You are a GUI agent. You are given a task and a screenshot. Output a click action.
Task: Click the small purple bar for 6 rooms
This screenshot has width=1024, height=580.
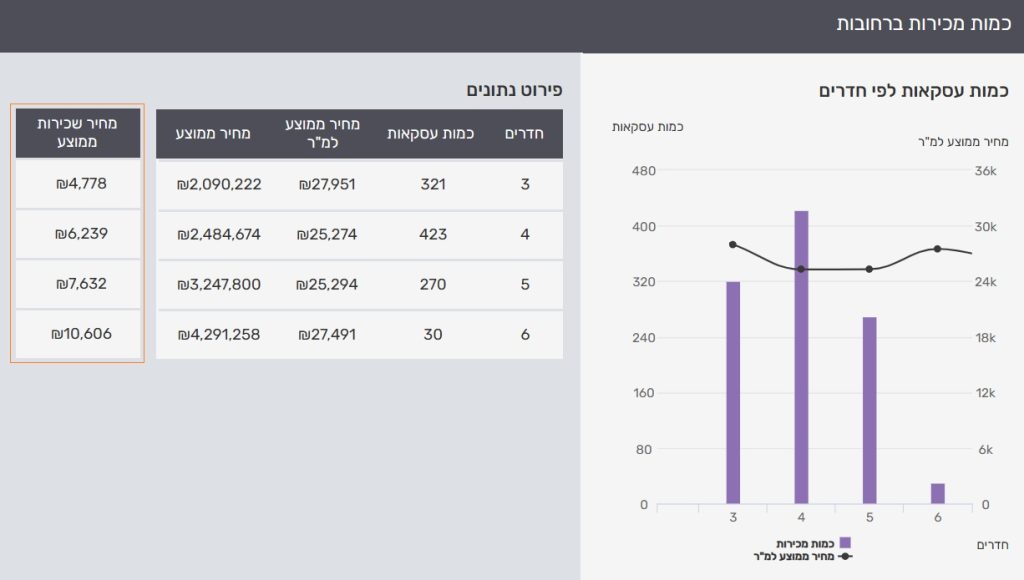(x=937, y=493)
